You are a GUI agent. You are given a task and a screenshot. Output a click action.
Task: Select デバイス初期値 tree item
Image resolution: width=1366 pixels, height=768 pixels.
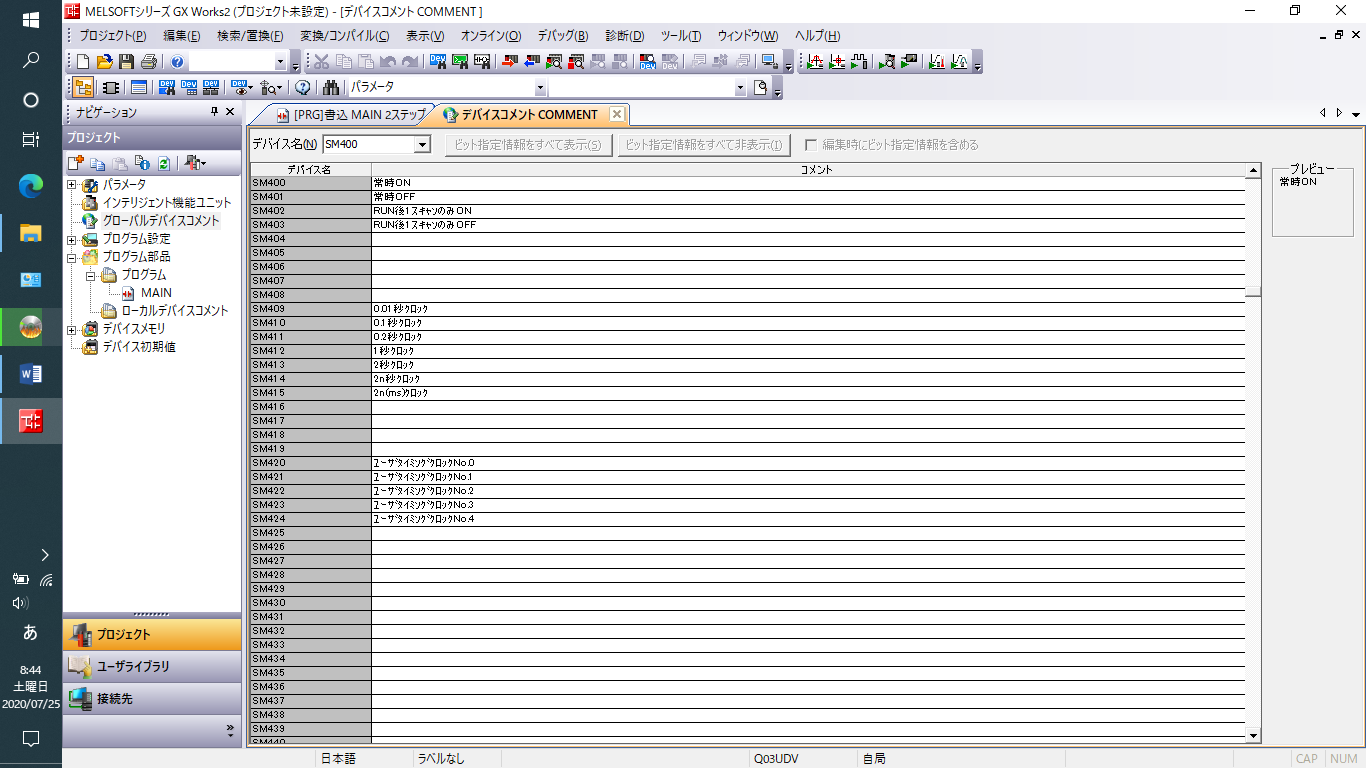[x=139, y=347]
